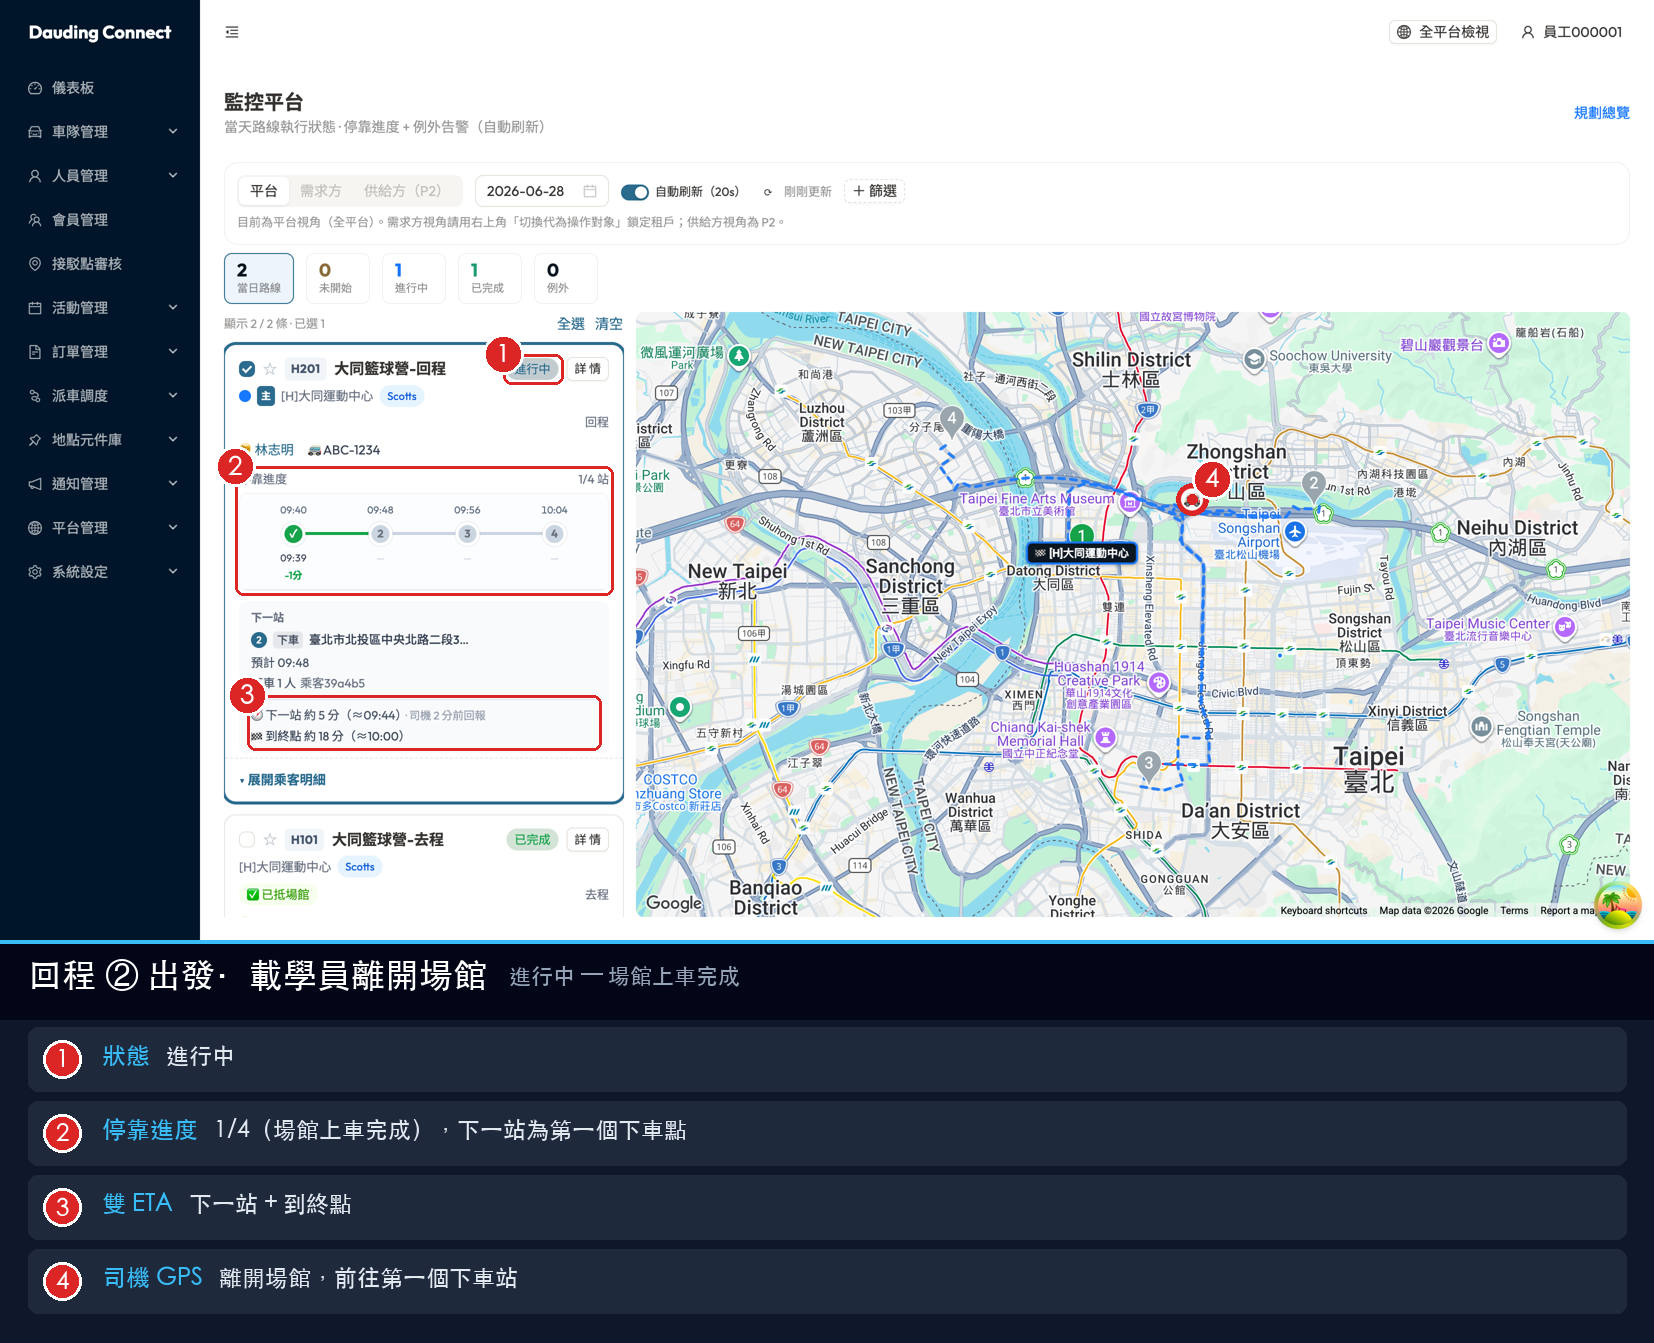Toggle the 自動刷新 (20s) switch
The image size is (1654, 1343).
pos(635,192)
